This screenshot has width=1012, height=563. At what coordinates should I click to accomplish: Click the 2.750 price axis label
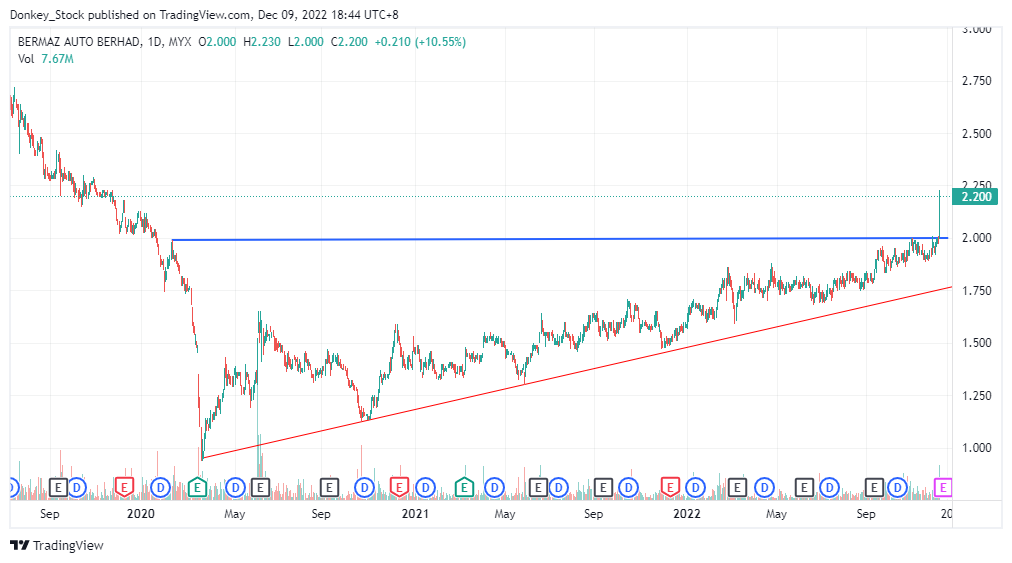tap(977, 81)
